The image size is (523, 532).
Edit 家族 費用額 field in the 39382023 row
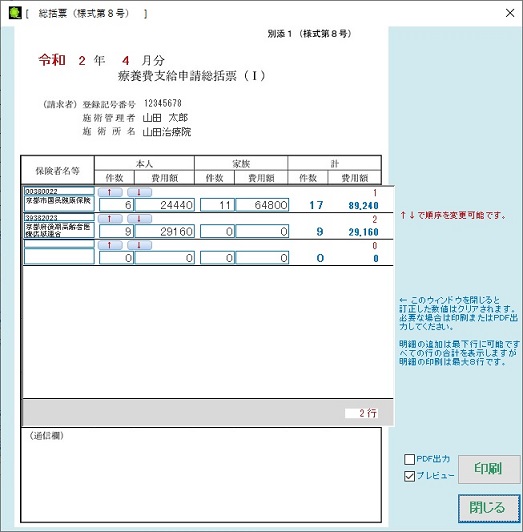coord(262,231)
